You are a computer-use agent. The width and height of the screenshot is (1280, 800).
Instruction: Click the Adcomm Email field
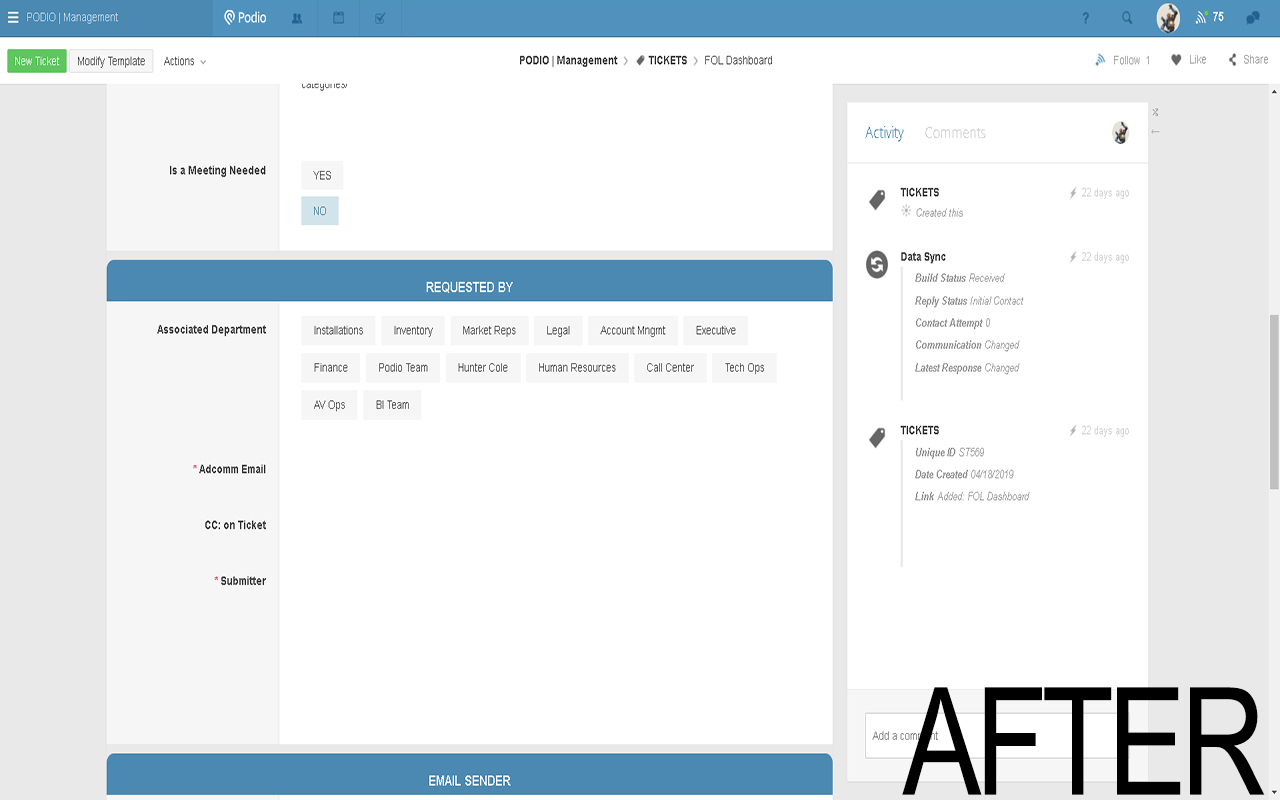click(x=555, y=469)
